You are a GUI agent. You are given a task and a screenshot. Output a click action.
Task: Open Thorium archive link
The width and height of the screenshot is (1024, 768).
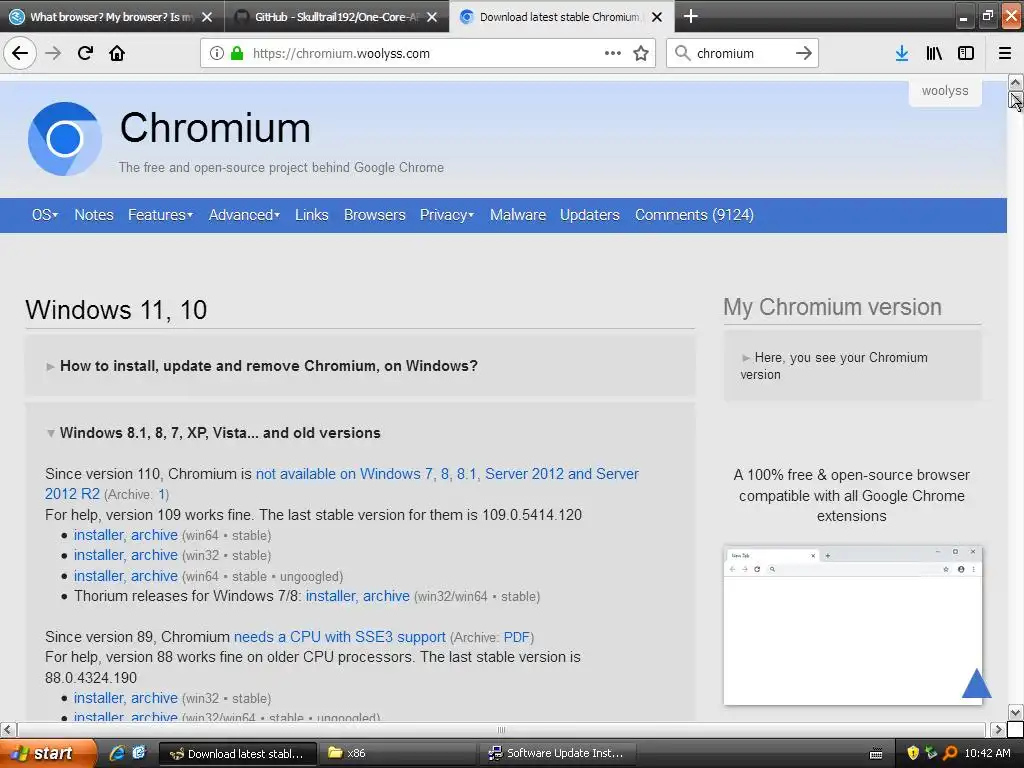pyautogui.click(x=386, y=596)
